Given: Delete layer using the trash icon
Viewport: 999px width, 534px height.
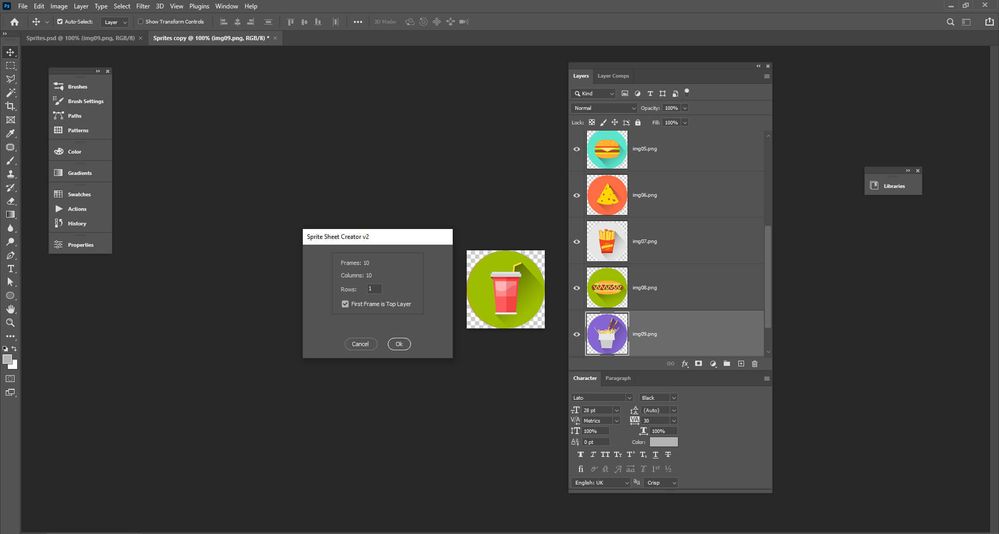Looking at the screenshot, I should pos(754,364).
